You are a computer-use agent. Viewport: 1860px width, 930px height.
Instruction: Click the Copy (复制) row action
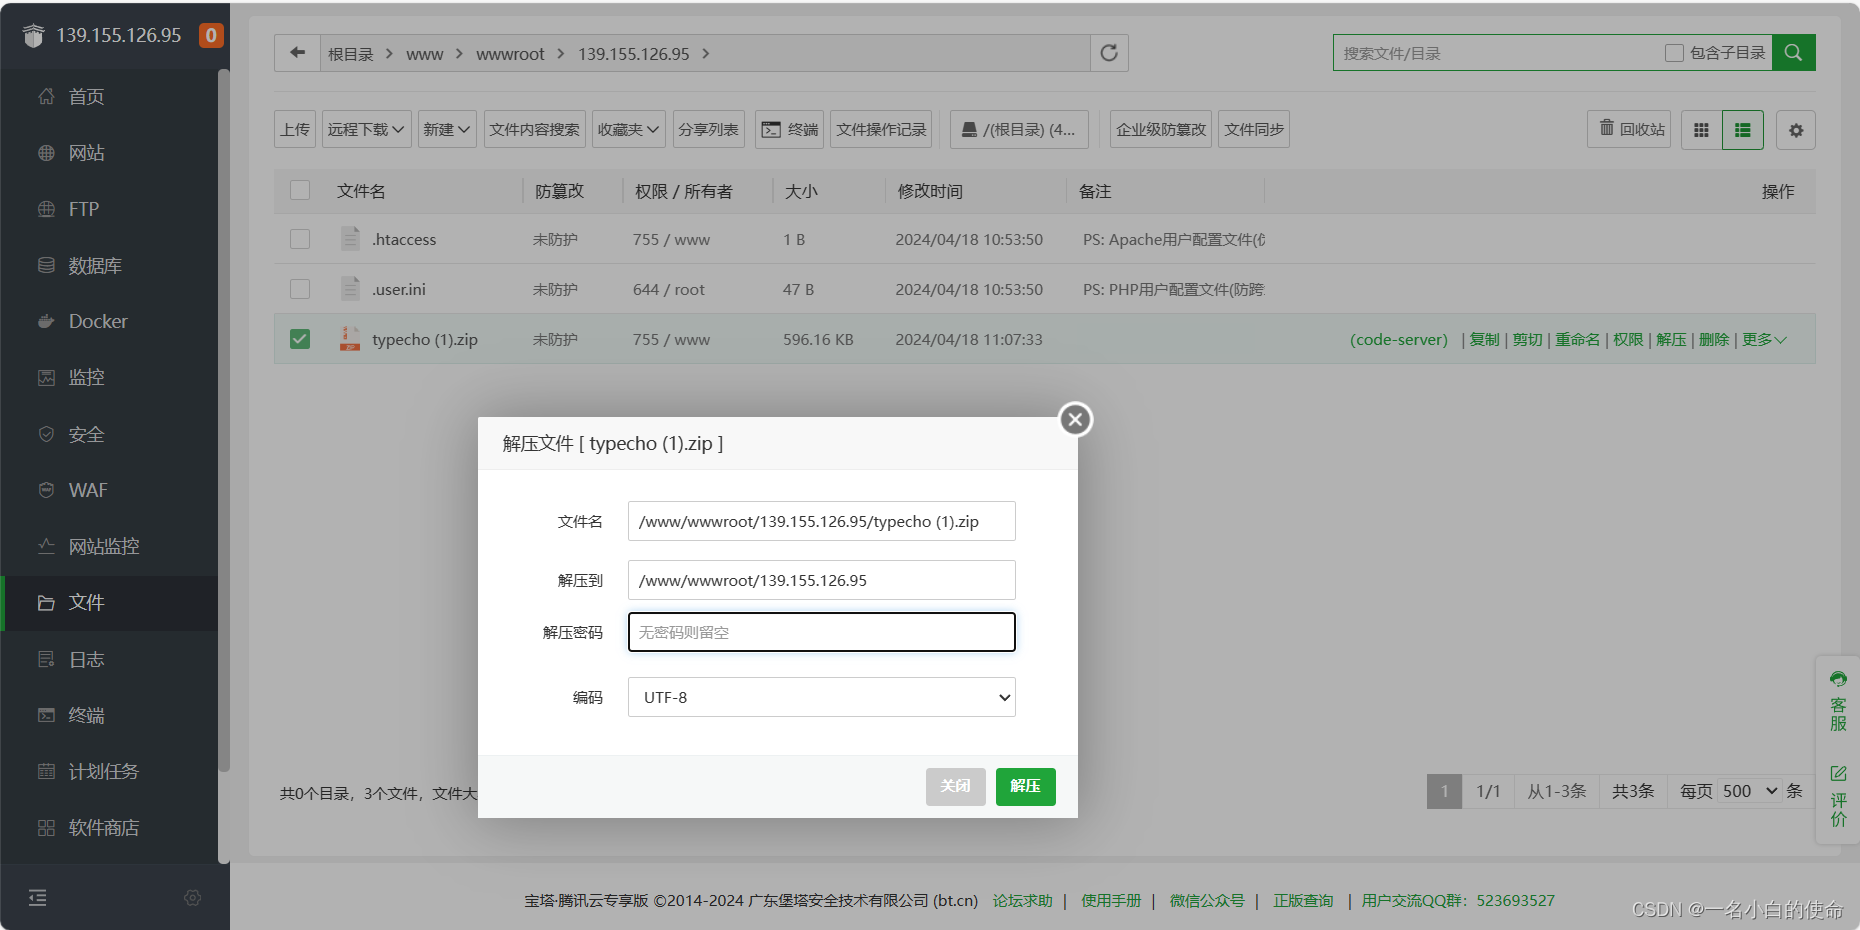[1484, 339]
